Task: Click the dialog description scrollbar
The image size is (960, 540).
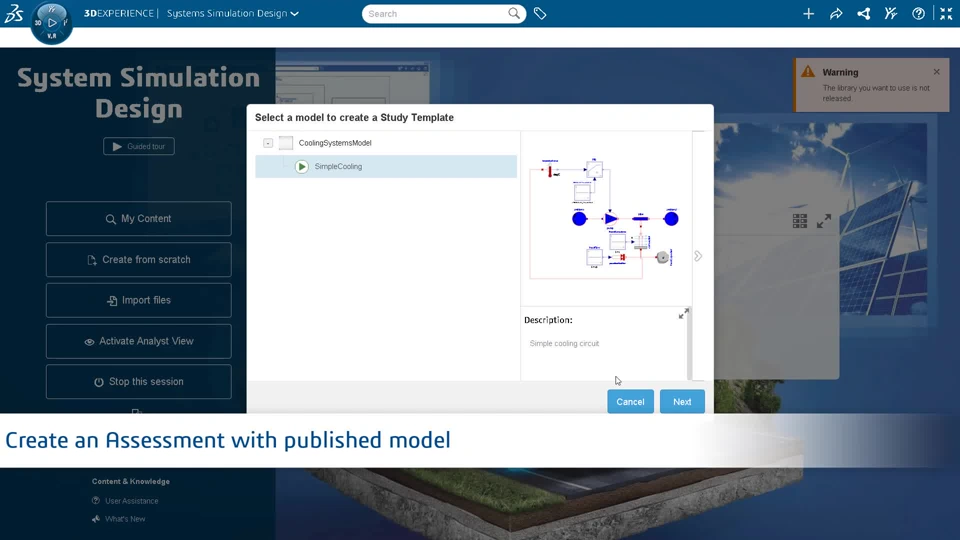Action: point(689,343)
